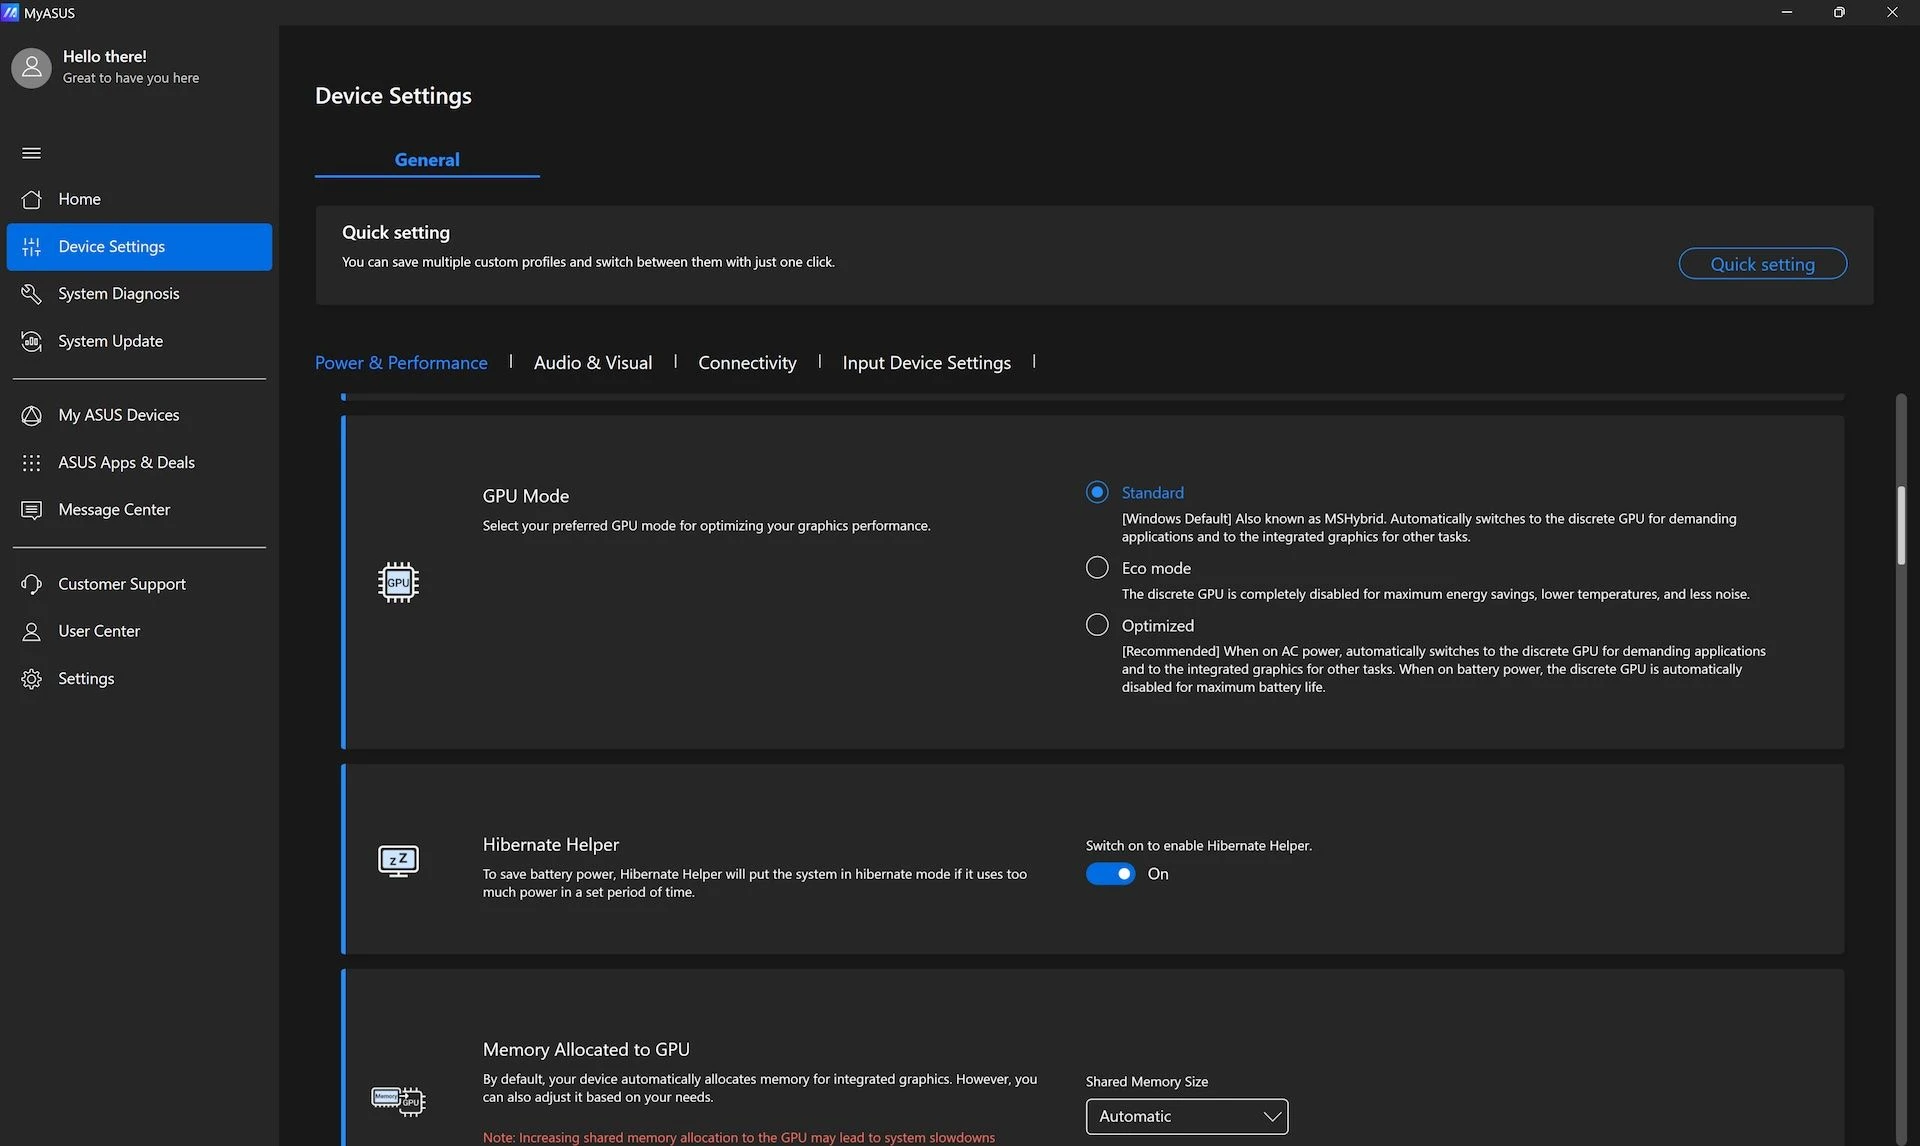Click the vertical scrollbar thumb
Viewport: 1920px width, 1146px height.
pyautogui.click(x=1900, y=525)
